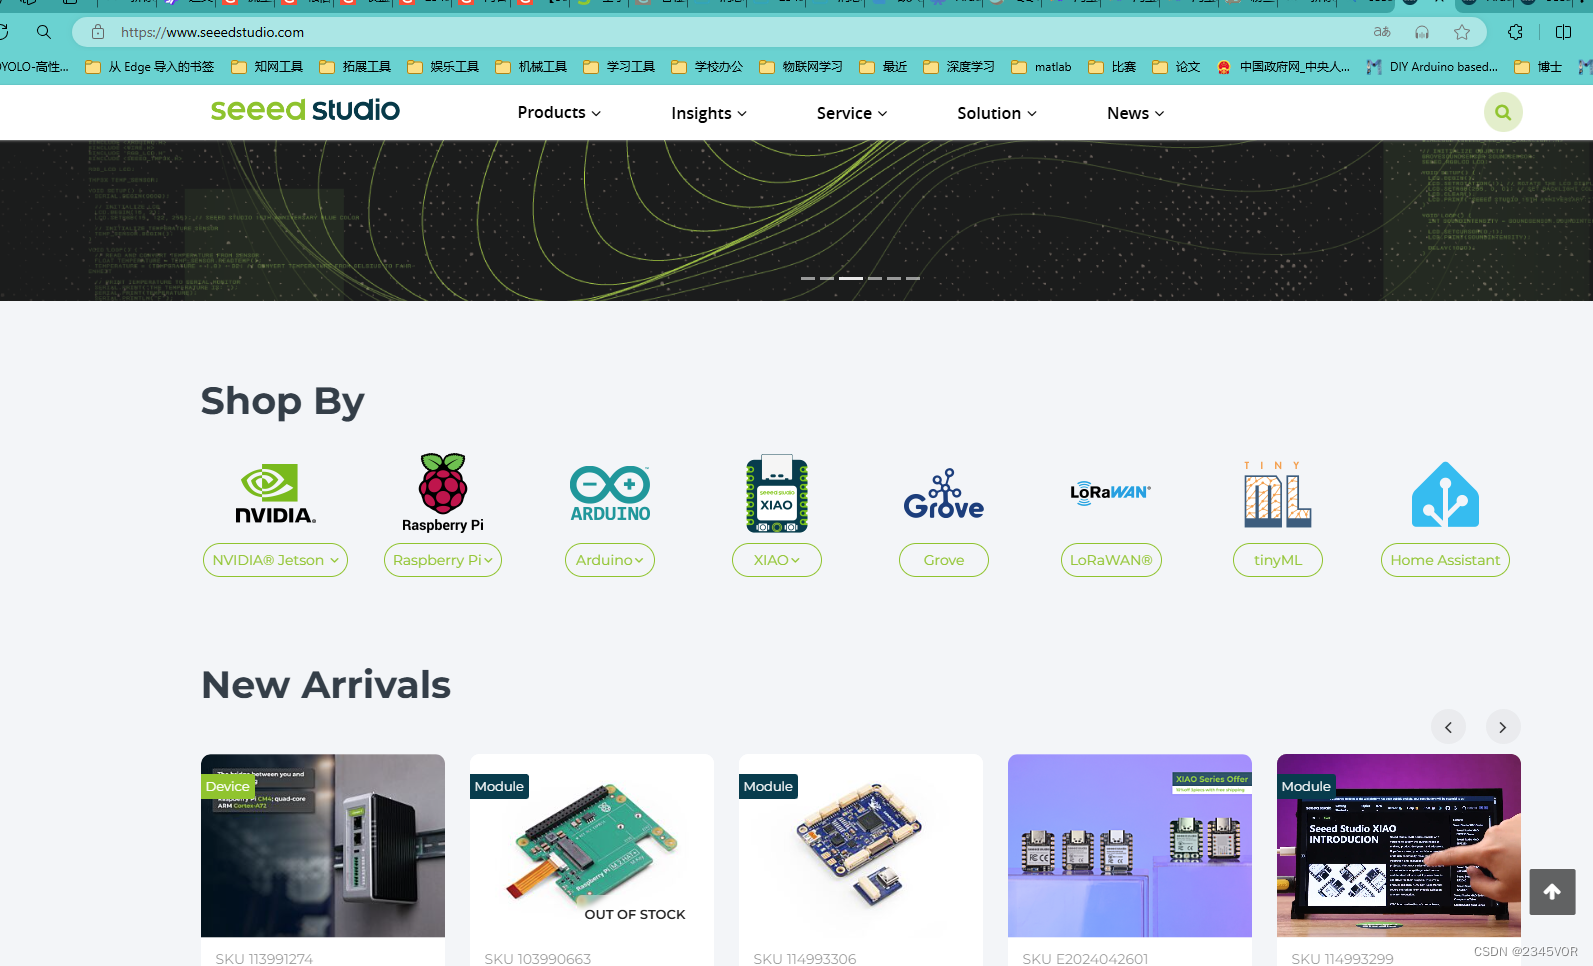
Task: Click the Home Assistant house icon
Action: pyautogui.click(x=1445, y=494)
